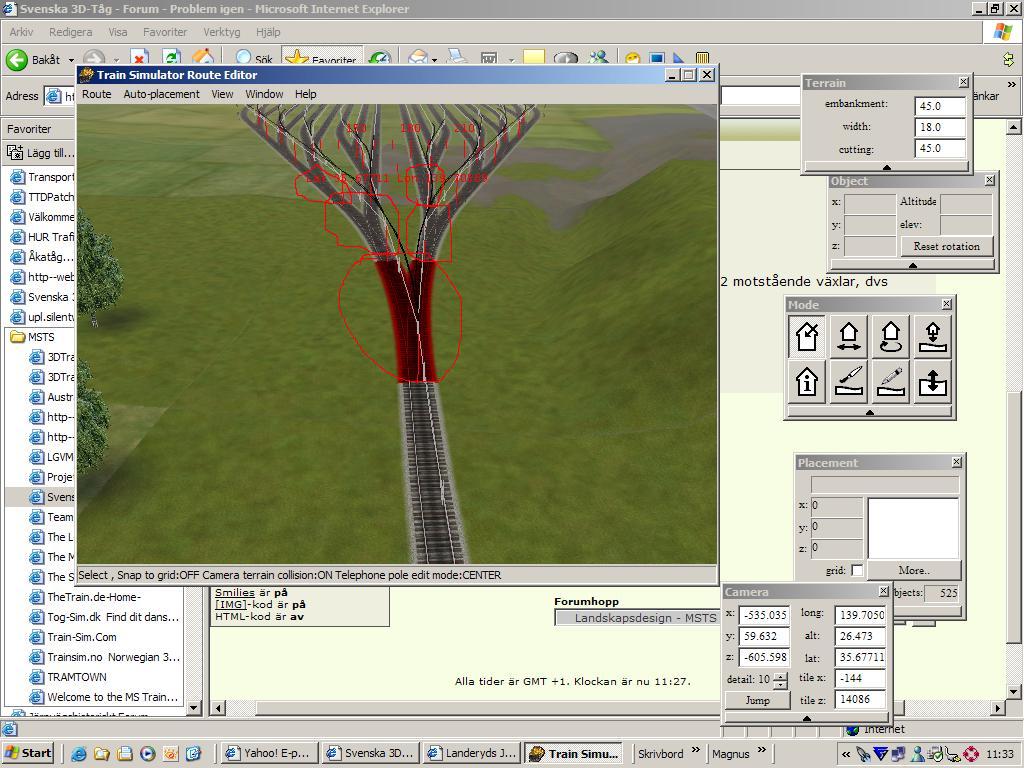Collapse the Mode panel arrow bar

(869, 412)
